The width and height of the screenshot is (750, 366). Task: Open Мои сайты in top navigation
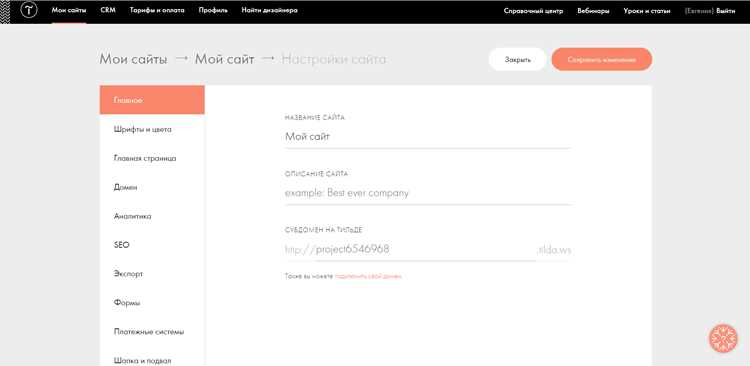click(x=69, y=11)
